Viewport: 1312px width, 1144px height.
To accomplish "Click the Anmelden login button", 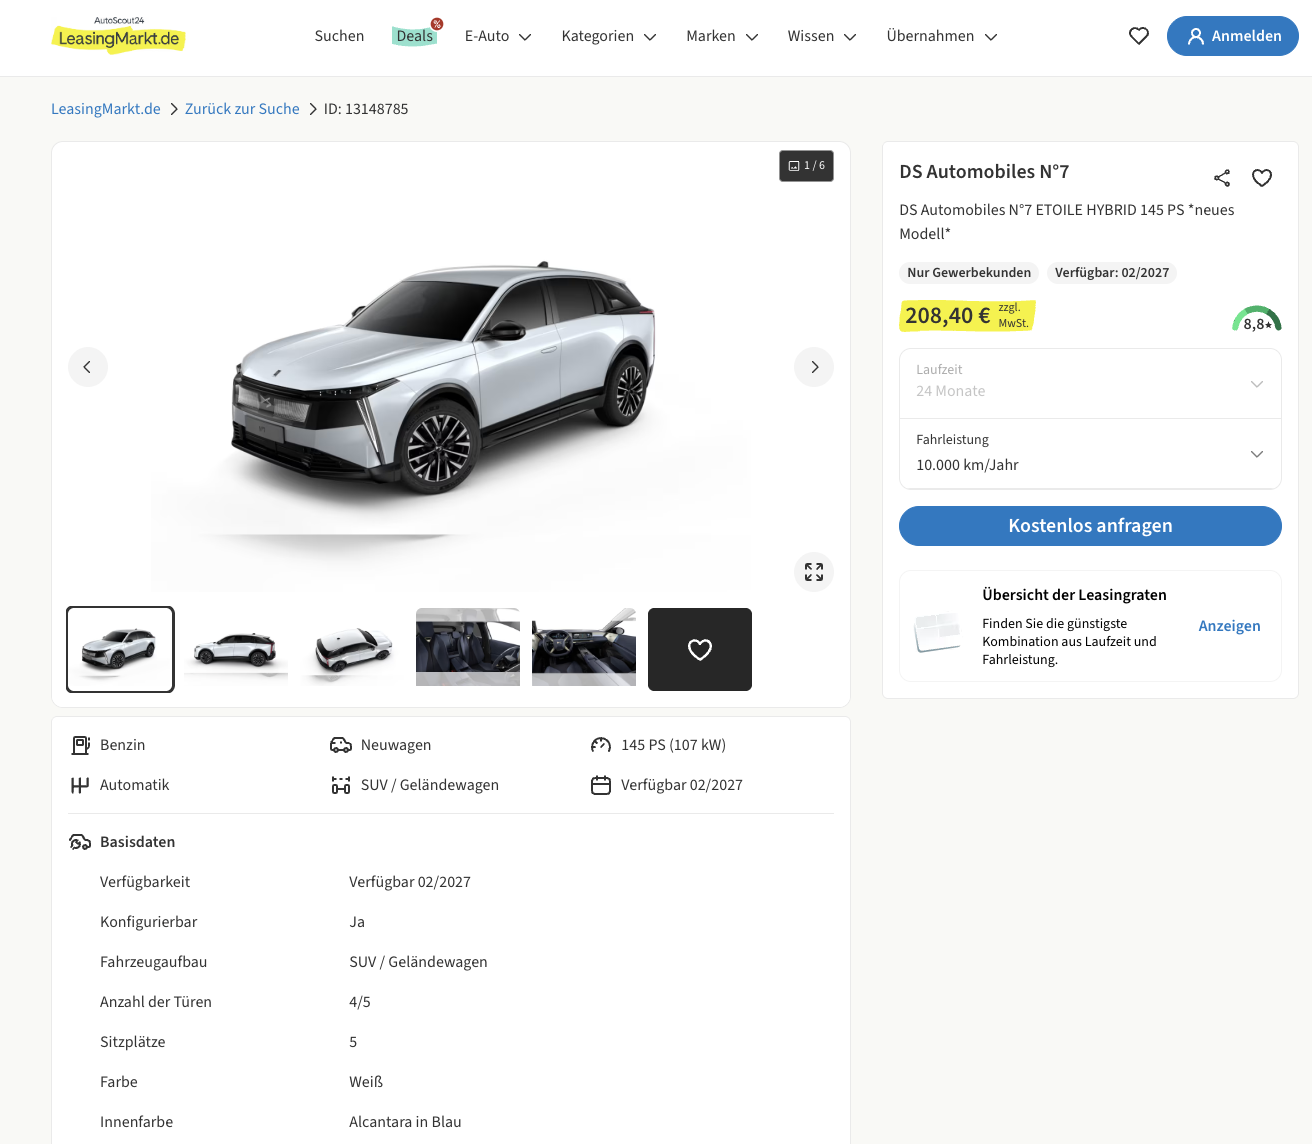I will (x=1233, y=36).
